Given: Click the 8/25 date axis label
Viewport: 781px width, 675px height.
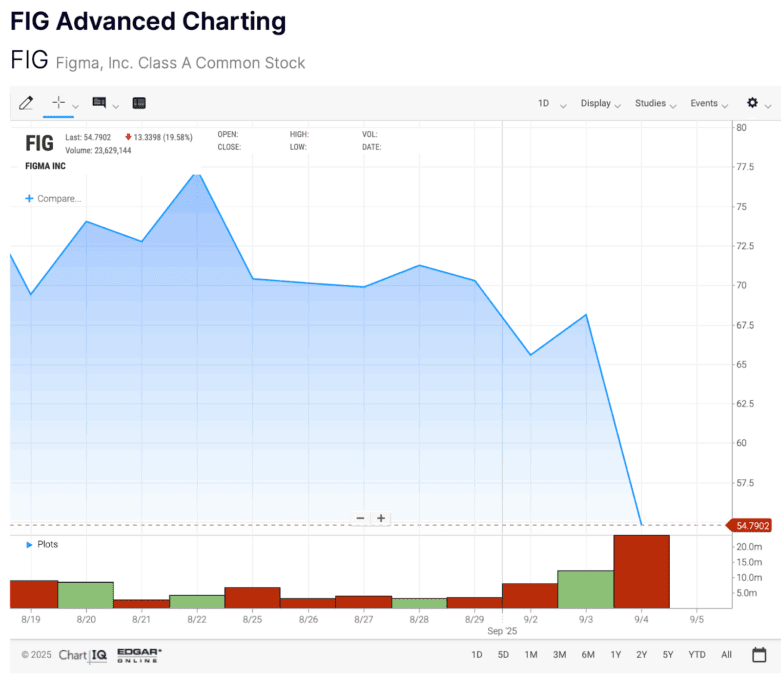Looking at the screenshot, I should [253, 619].
